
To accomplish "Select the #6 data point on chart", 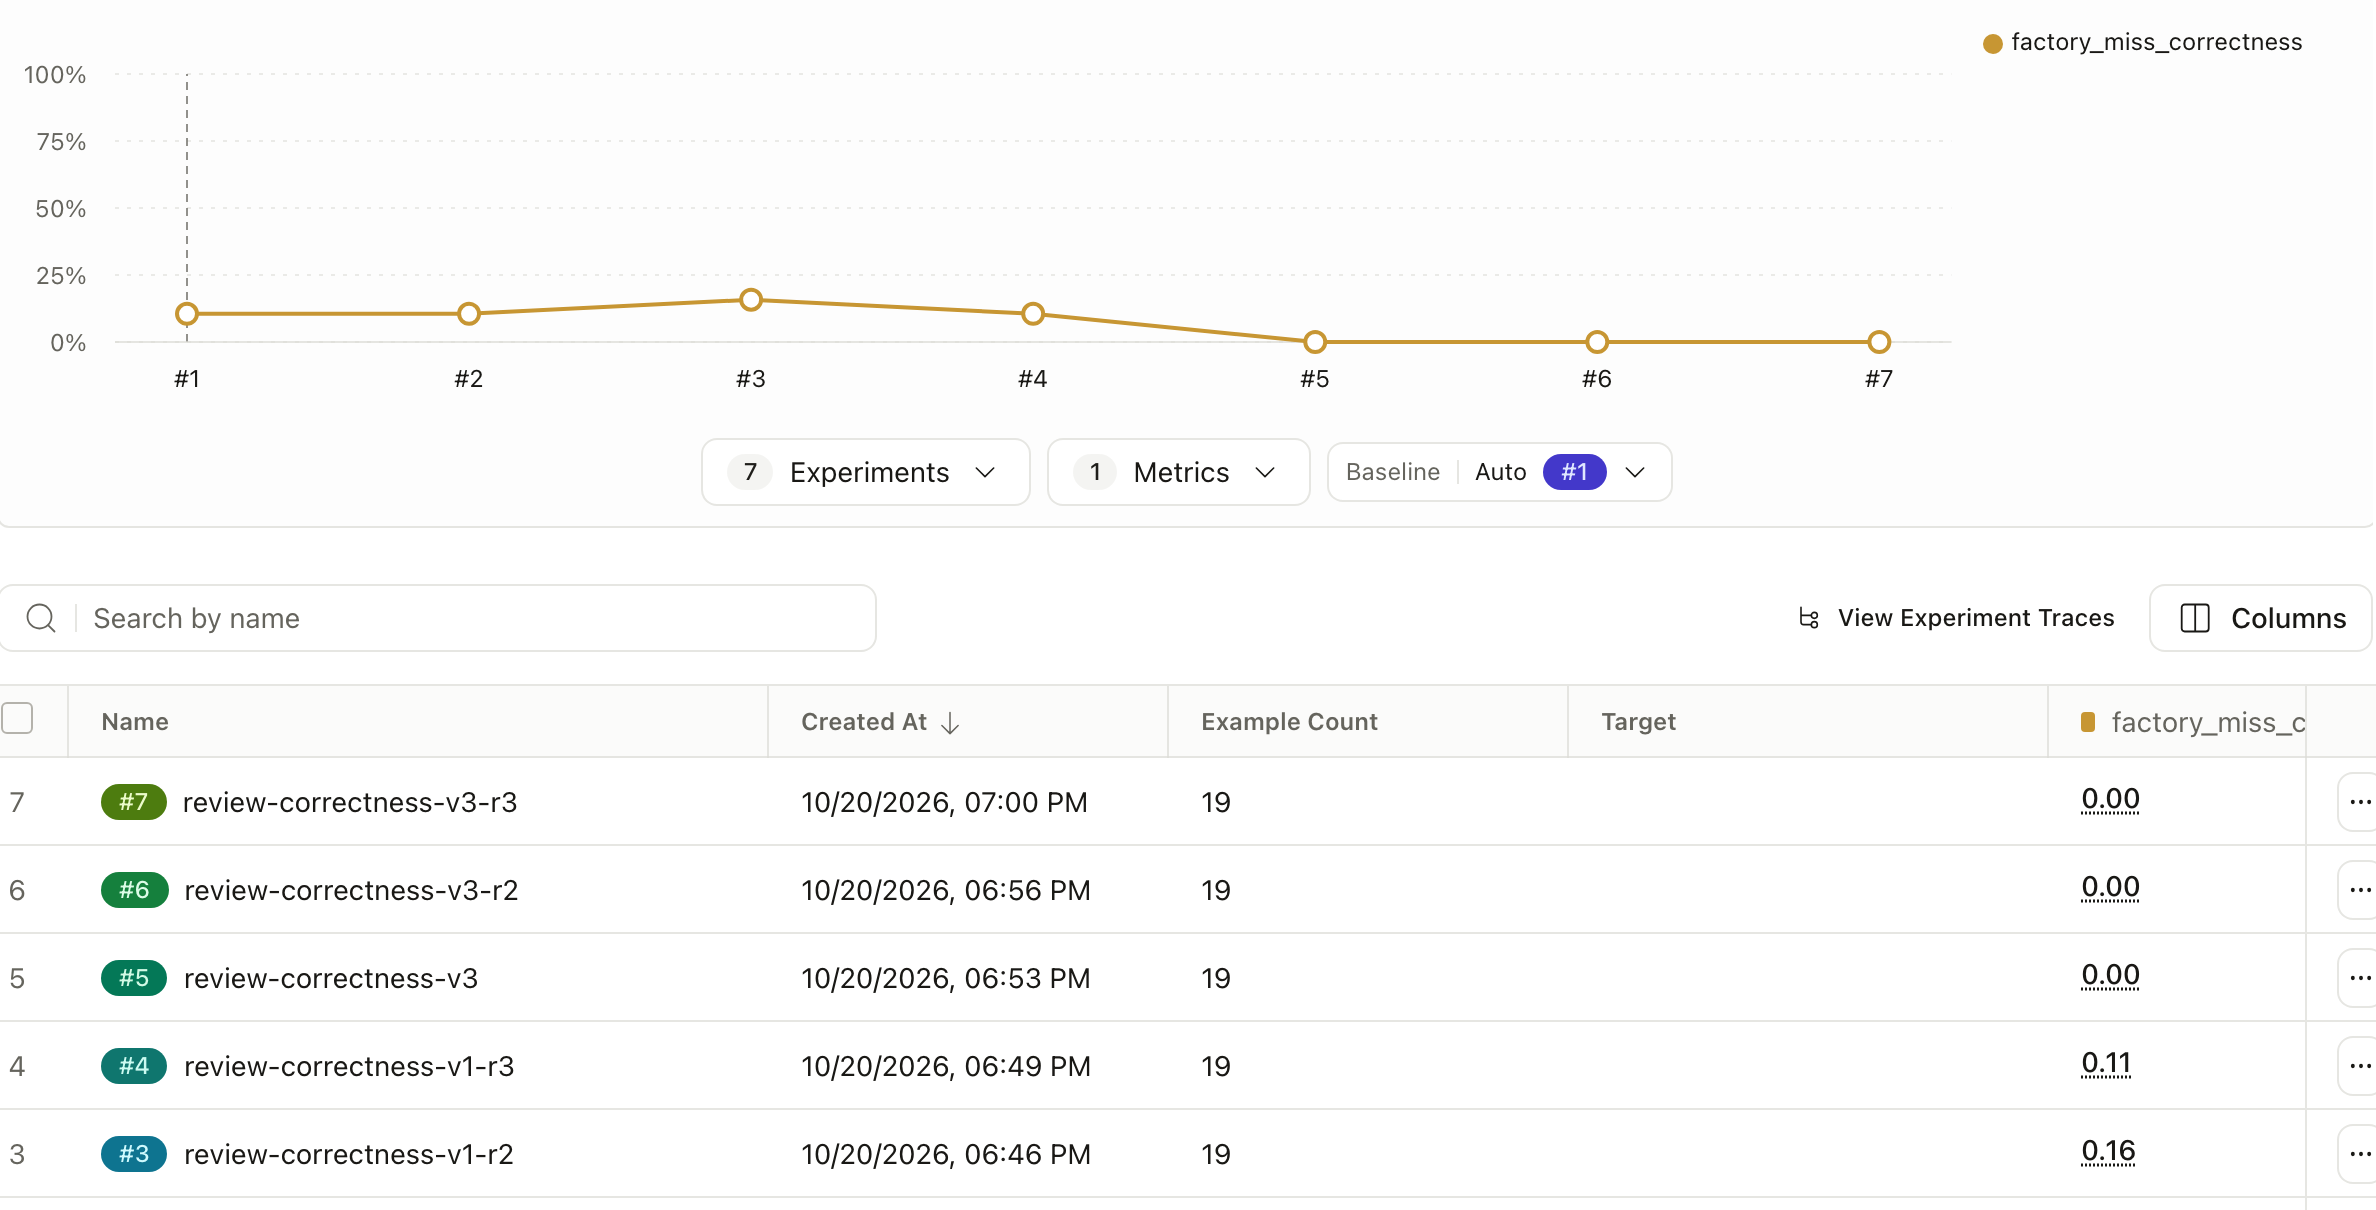I will point(1597,342).
